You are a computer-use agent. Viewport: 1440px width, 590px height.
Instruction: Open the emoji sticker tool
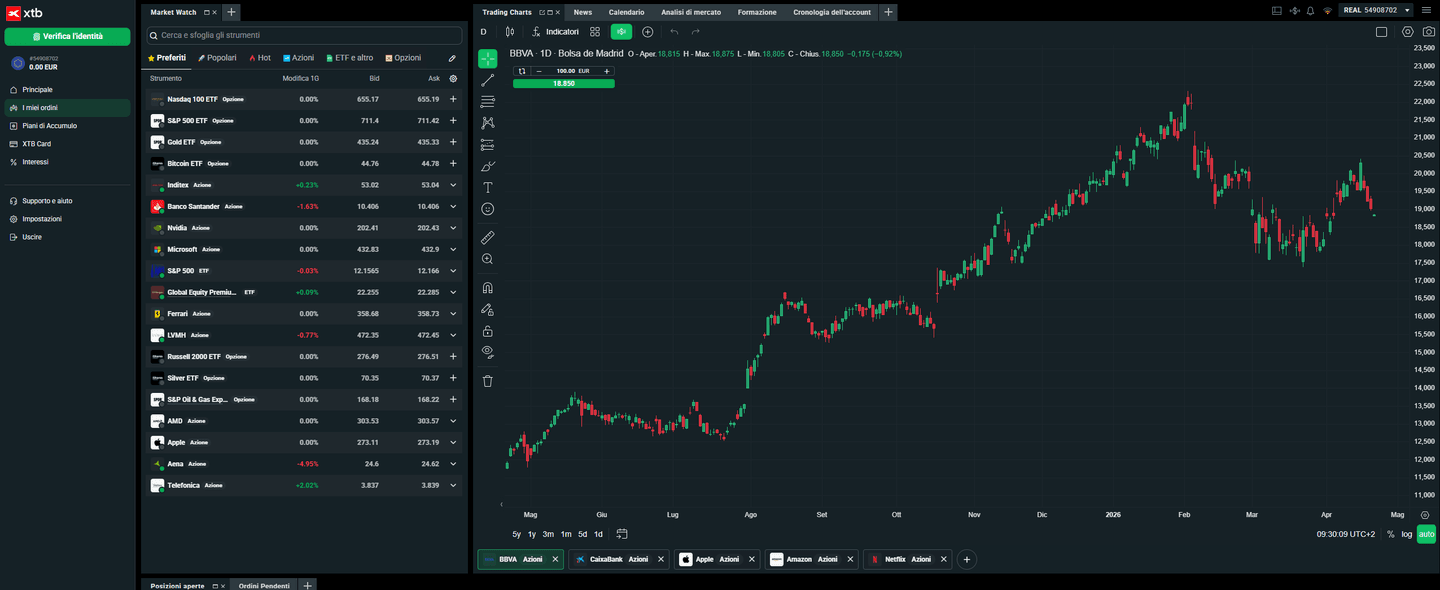coord(488,209)
